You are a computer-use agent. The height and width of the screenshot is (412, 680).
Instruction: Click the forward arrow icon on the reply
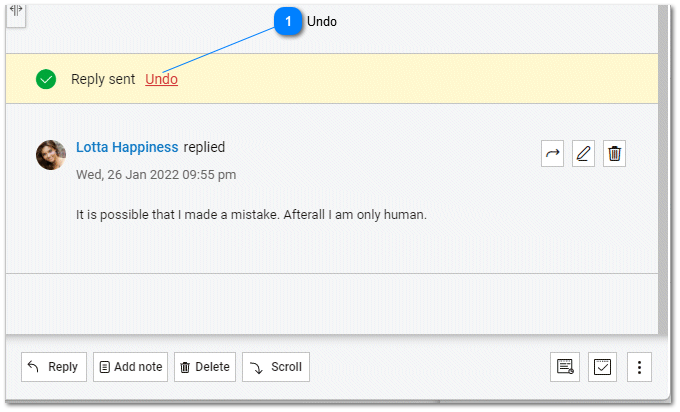[553, 154]
